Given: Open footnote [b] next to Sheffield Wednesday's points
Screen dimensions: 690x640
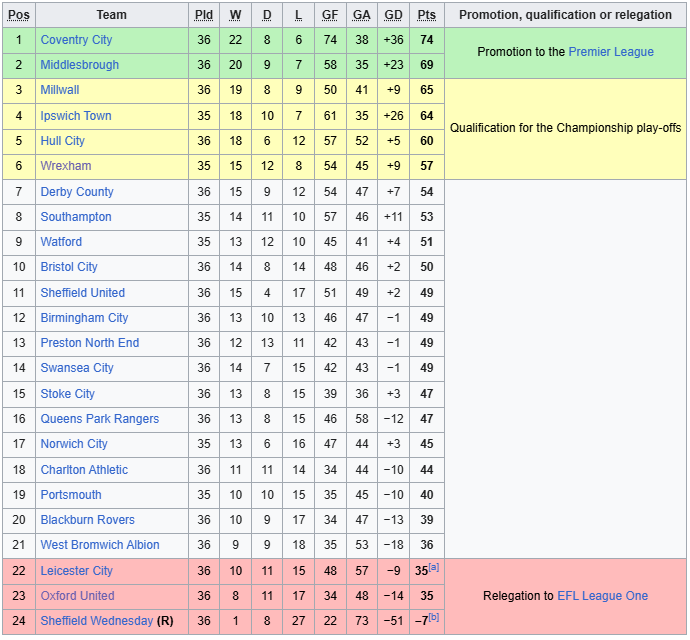Looking at the screenshot, I should tap(434, 617).
